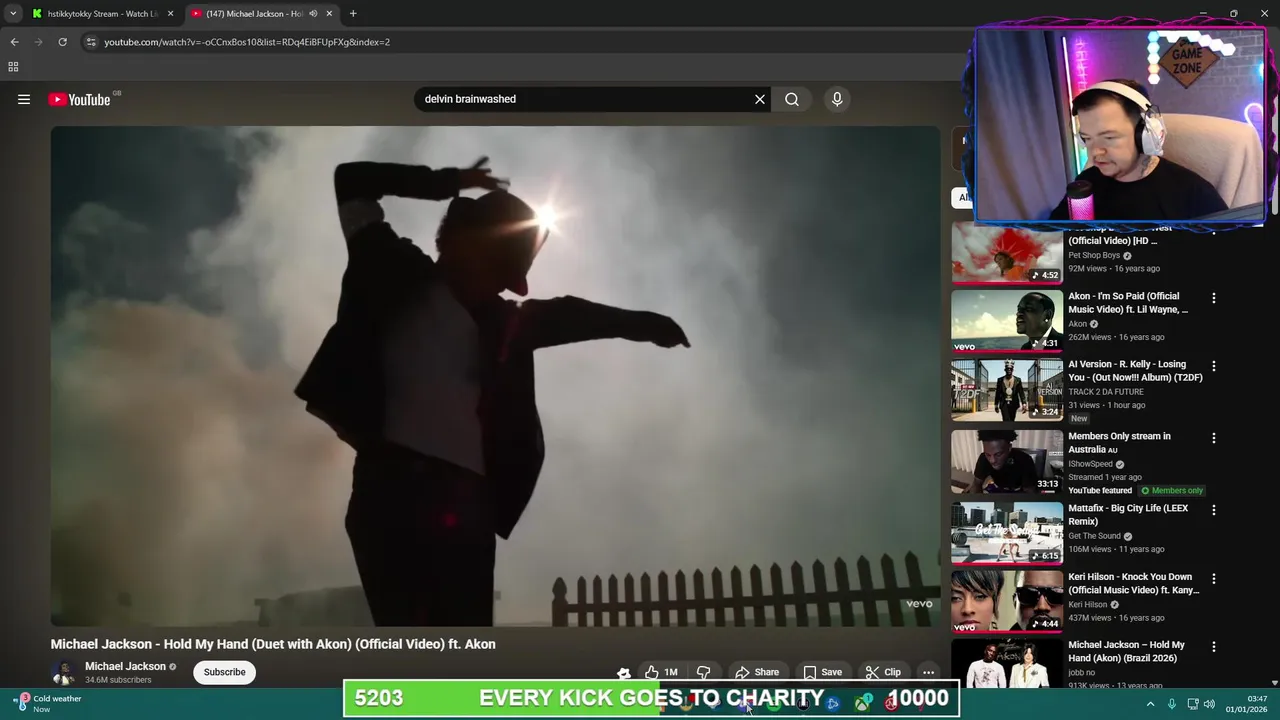Open options menu for Keri Hilson video
Viewport: 1280px width, 720px height.
pos(1214,579)
